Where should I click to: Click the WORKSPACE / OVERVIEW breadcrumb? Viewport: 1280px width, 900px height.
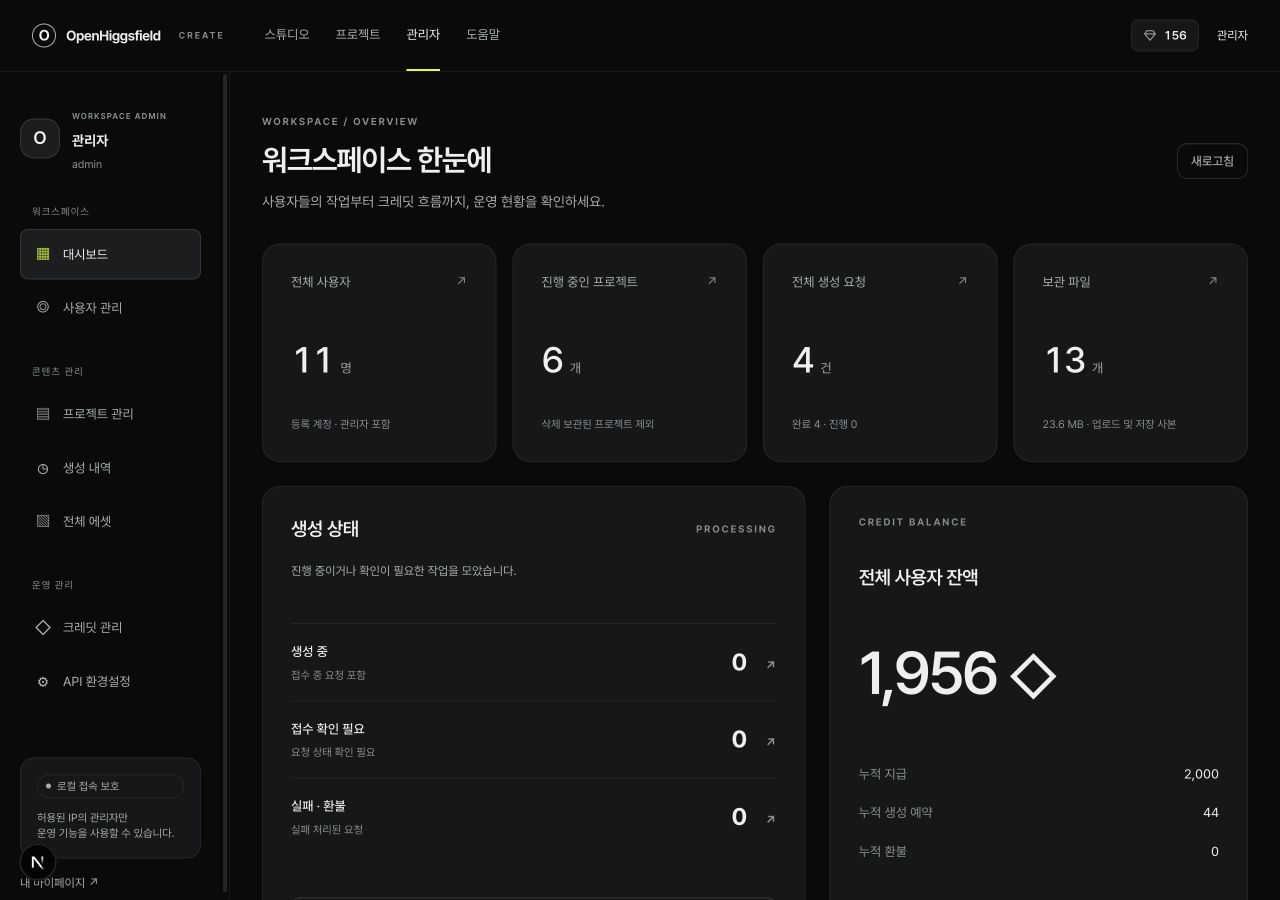[x=340, y=122]
